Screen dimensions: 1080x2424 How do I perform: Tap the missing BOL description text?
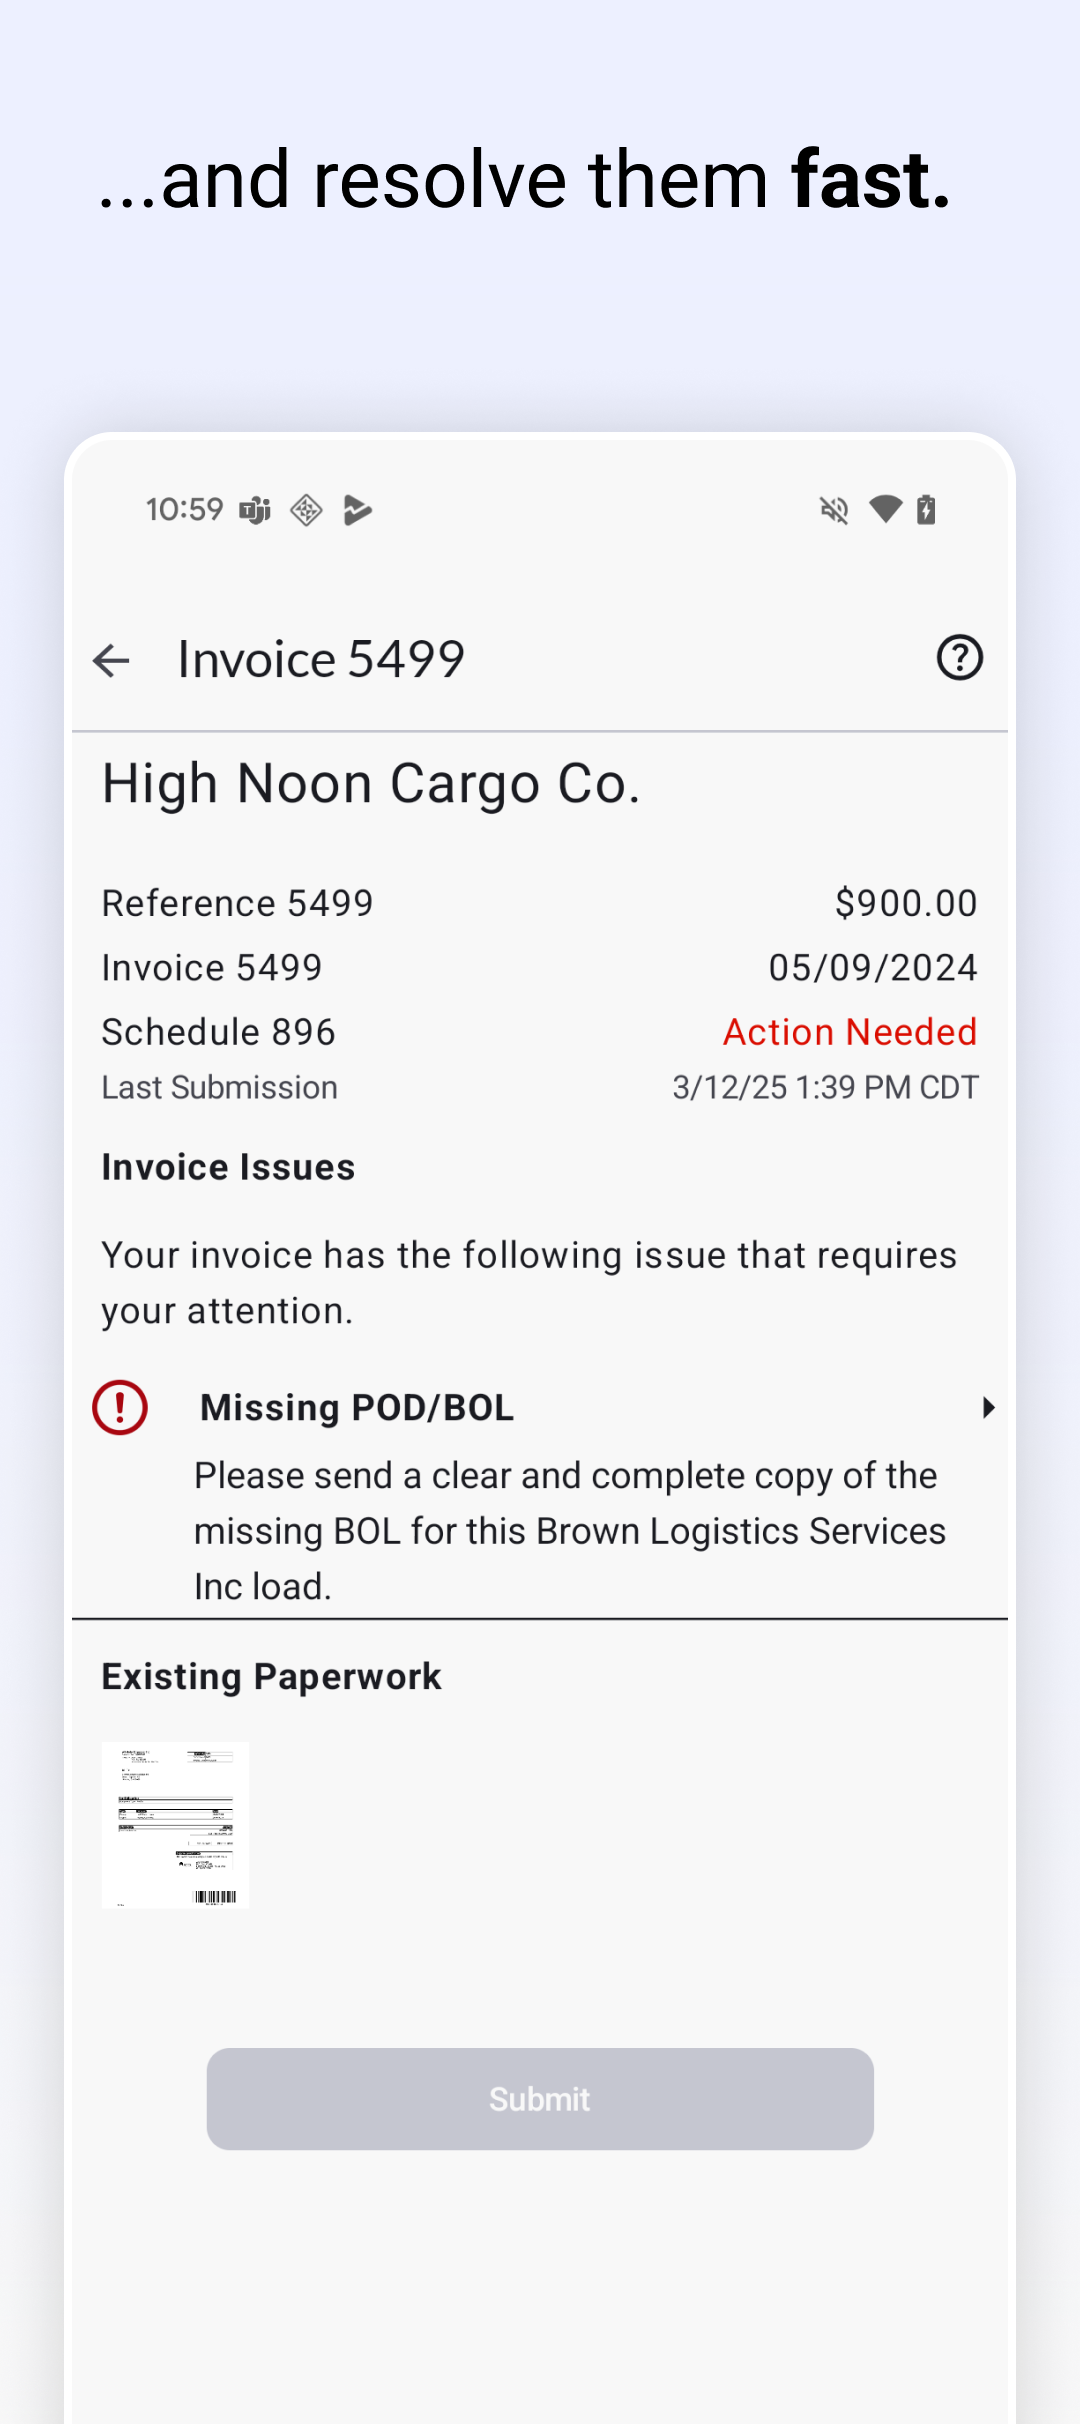tap(570, 1531)
